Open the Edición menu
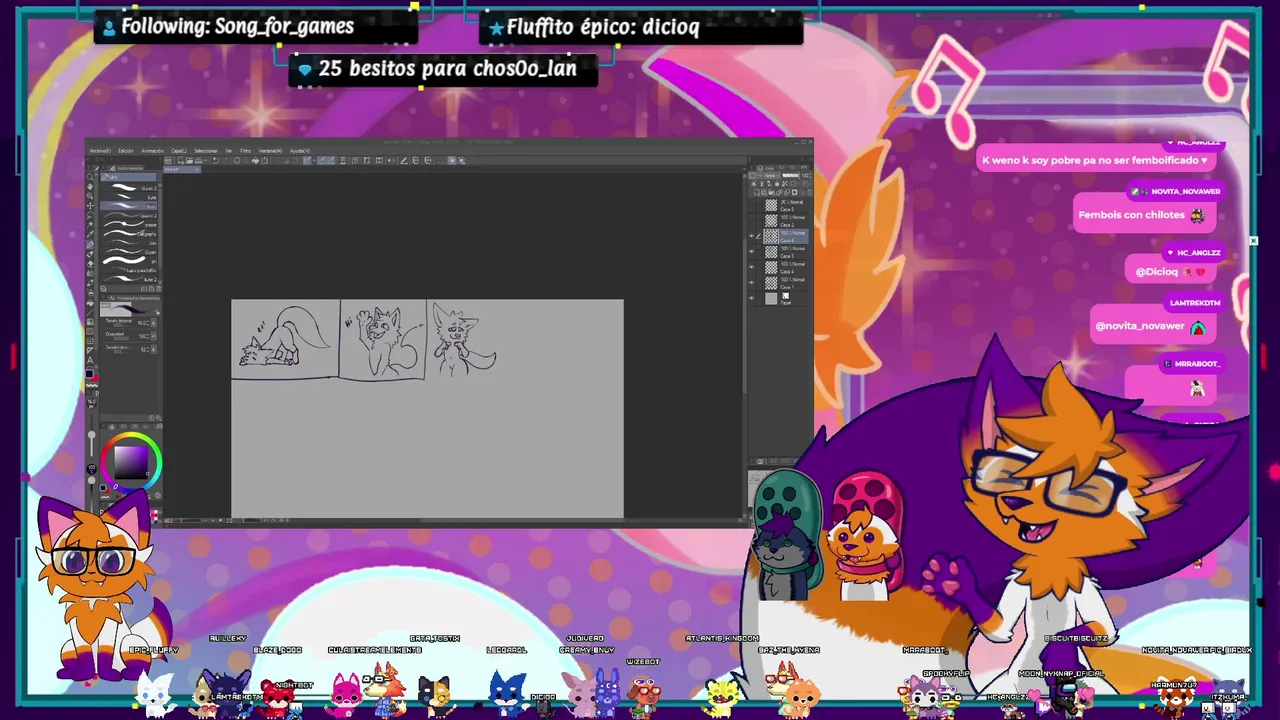 pyautogui.click(x=126, y=151)
